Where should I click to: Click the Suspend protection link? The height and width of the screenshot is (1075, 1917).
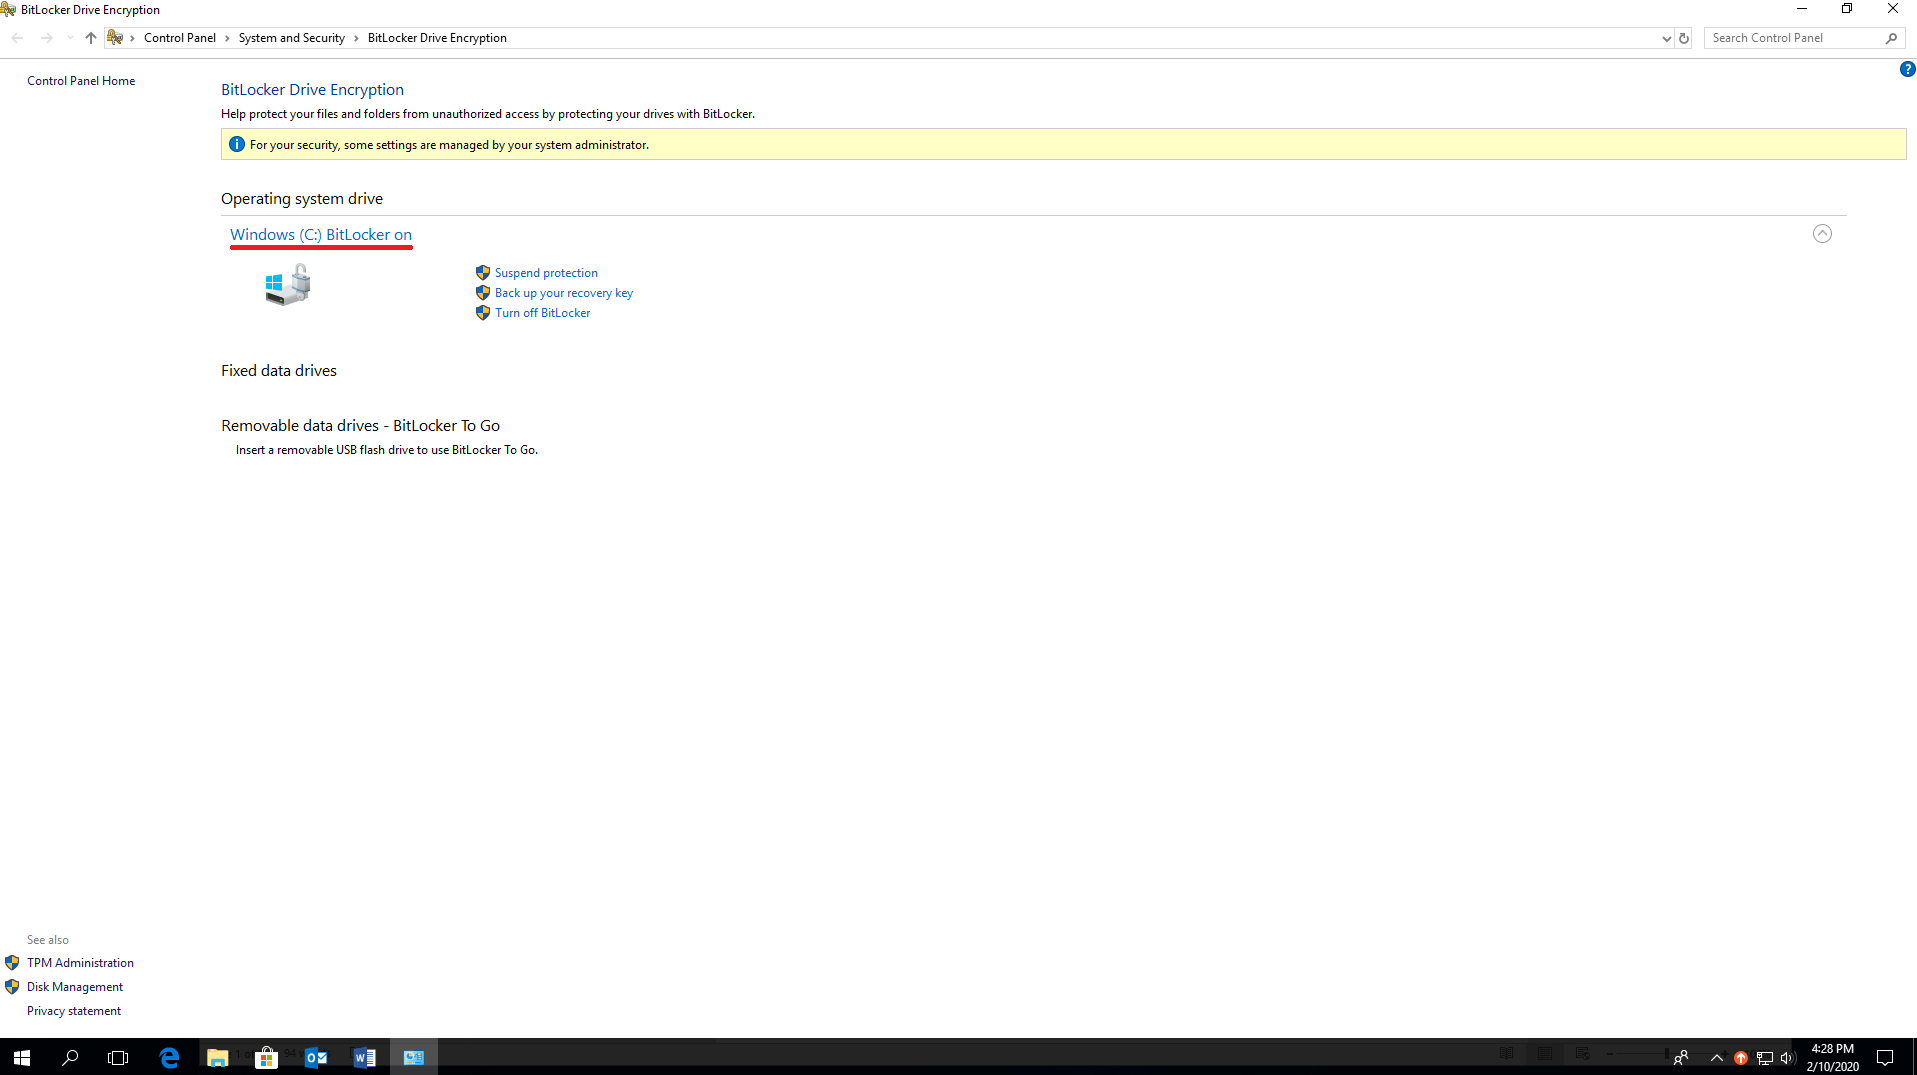click(x=546, y=272)
